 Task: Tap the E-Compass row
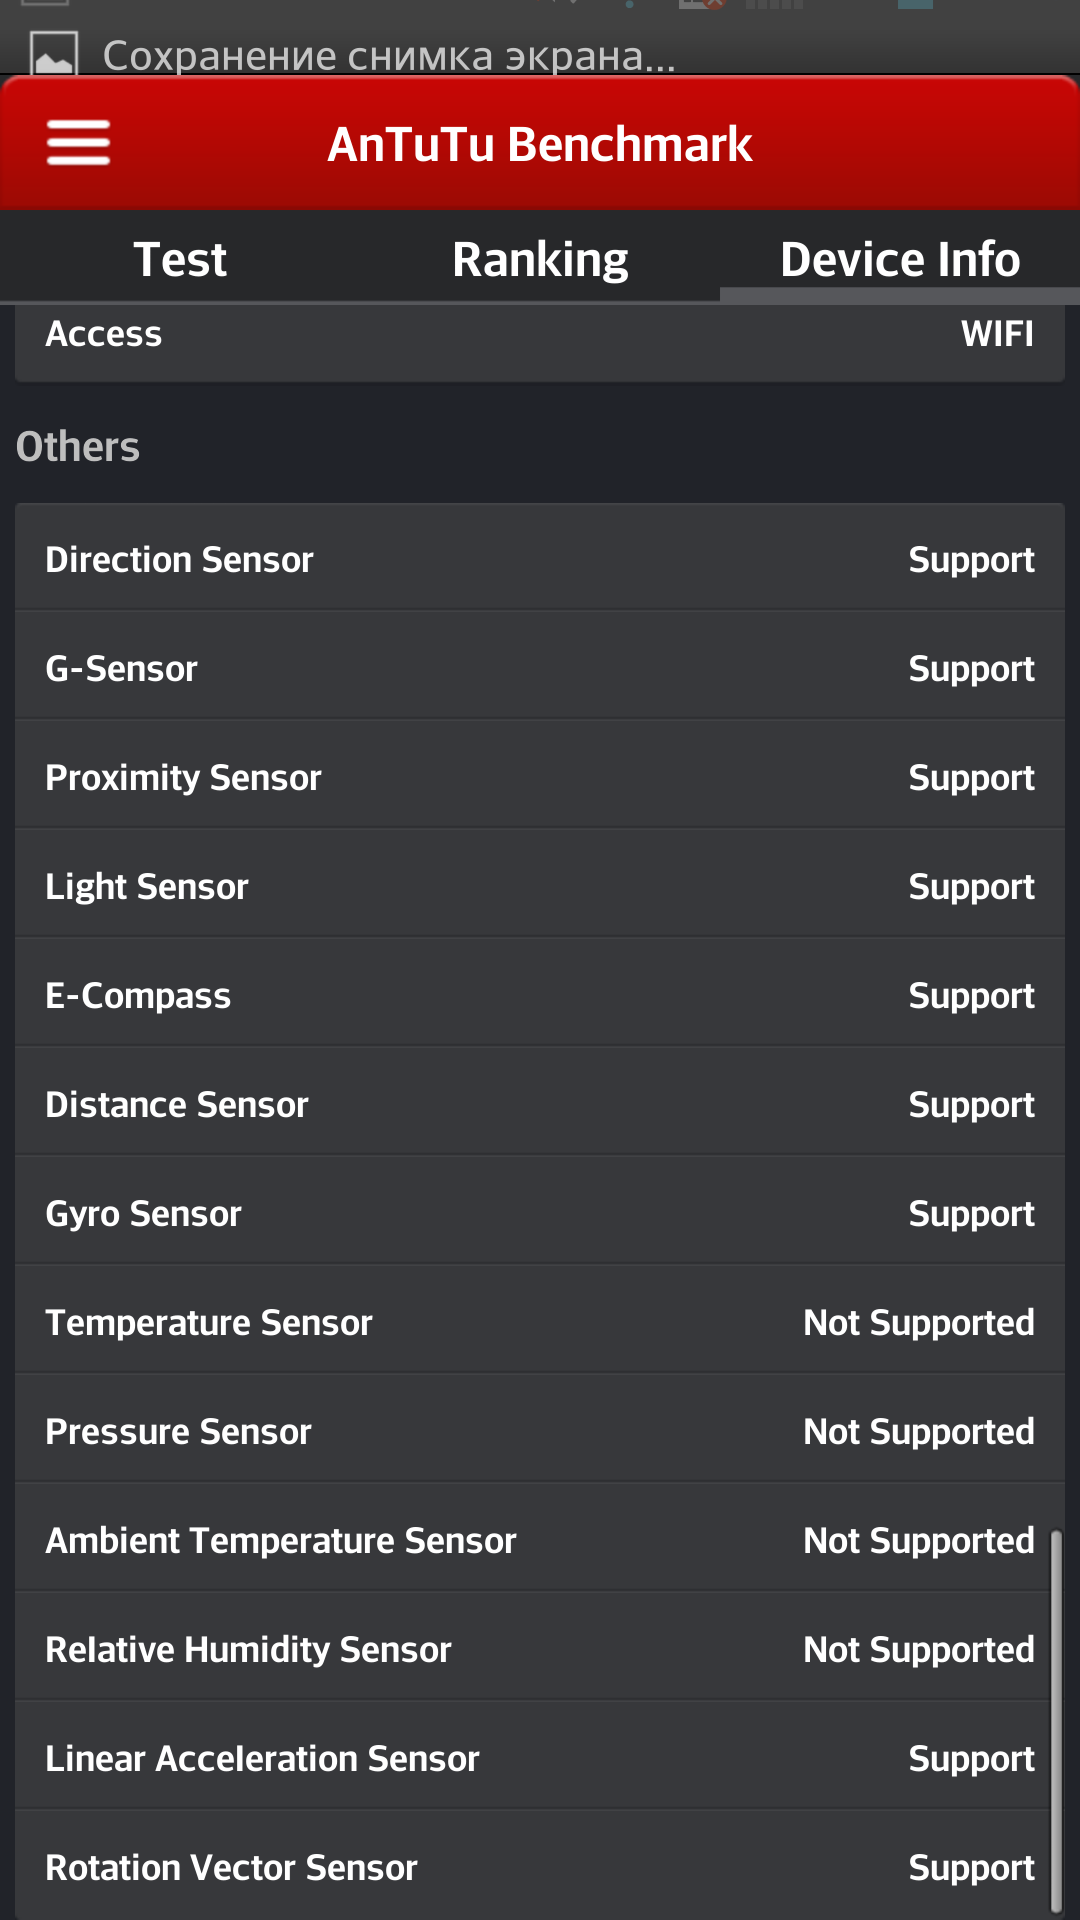[540, 994]
